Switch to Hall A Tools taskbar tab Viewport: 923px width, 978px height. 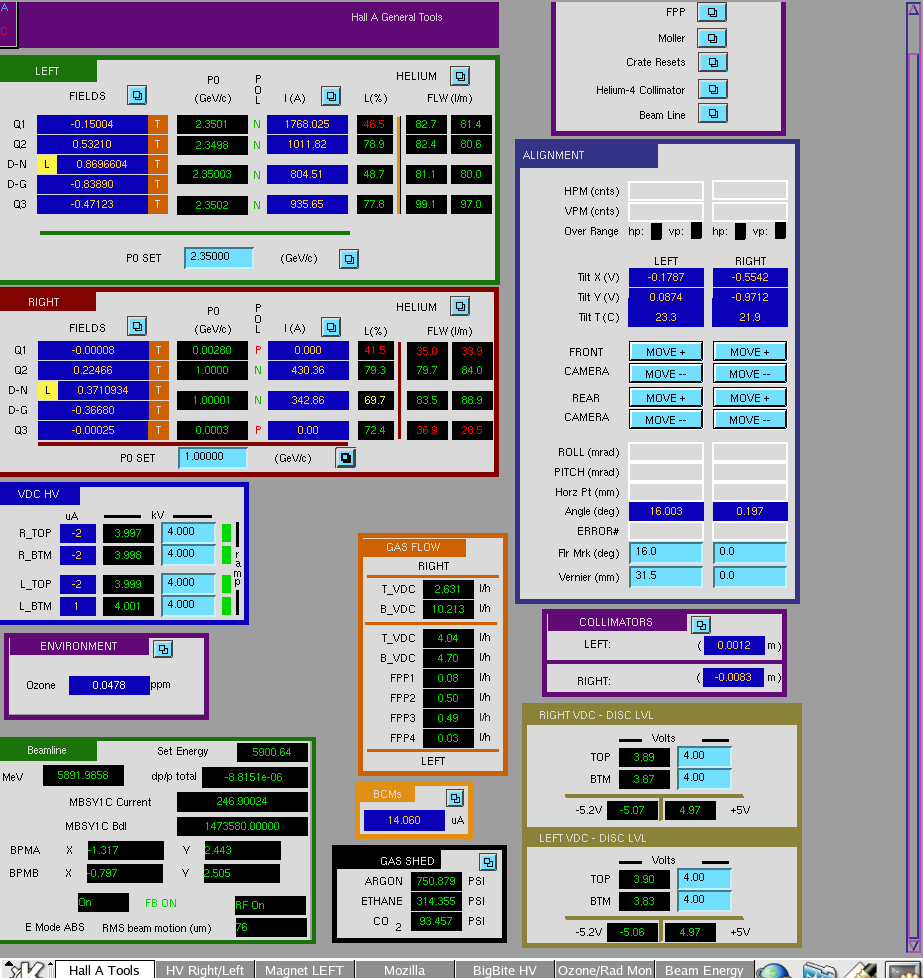(105, 970)
